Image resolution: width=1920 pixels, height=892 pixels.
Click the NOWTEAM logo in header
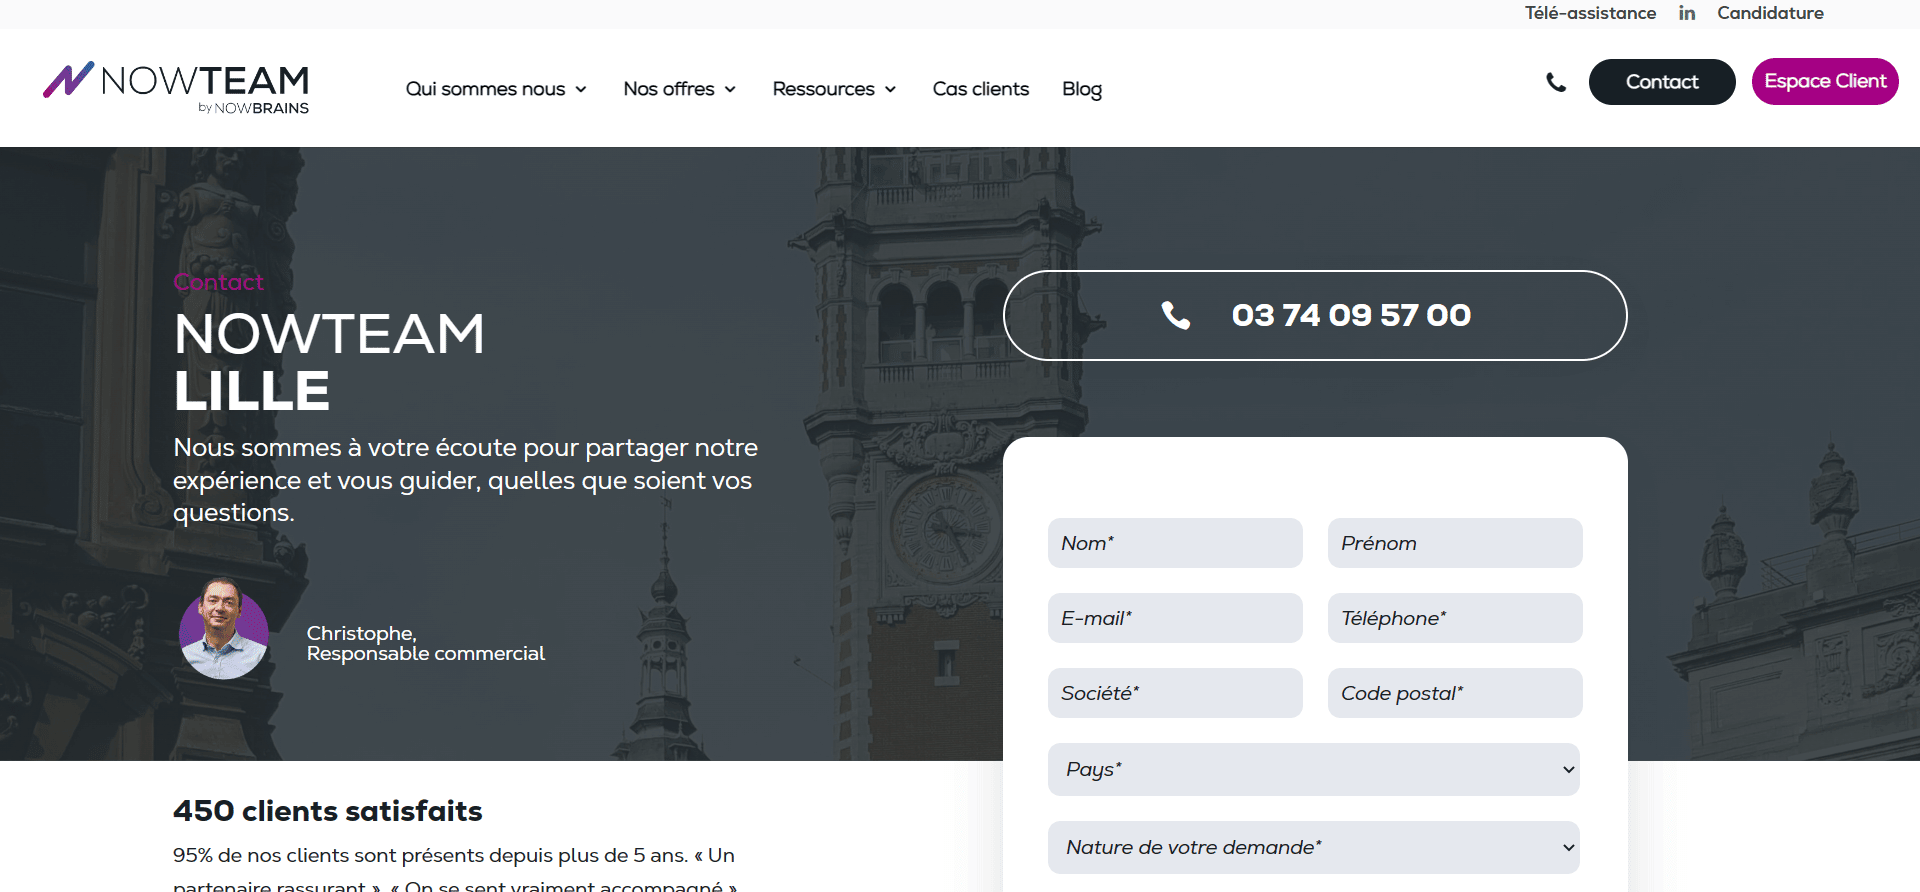point(176,88)
